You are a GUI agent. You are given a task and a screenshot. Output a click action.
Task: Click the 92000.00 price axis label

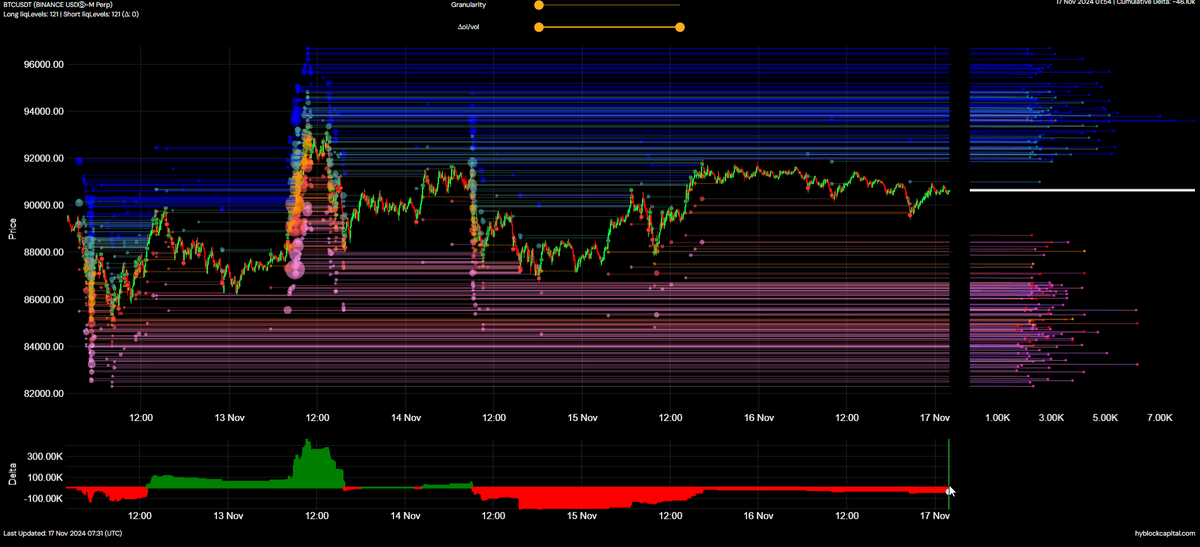point(44,158)
